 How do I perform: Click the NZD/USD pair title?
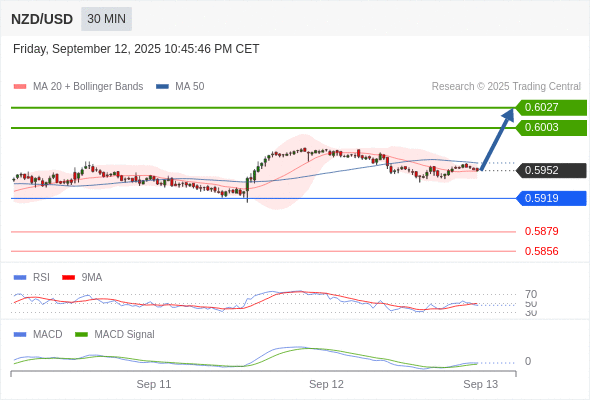pyautogui.click(x=42, y=19)
